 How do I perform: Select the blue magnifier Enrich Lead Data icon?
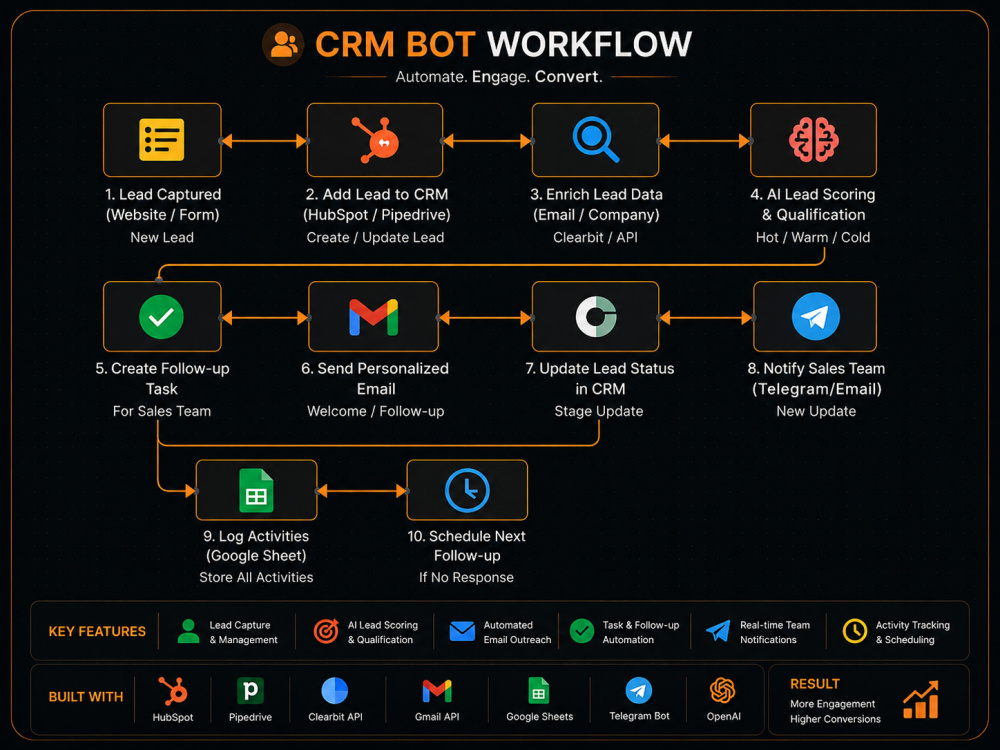coord(596,140)
